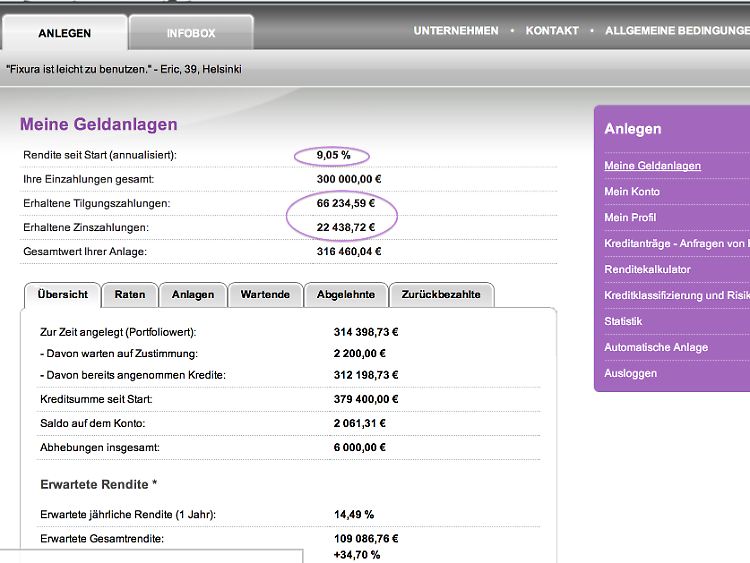Open the Anlagen sub-tab
The width and height of the screenshot is (750, 563).
[x=193, y=295]
